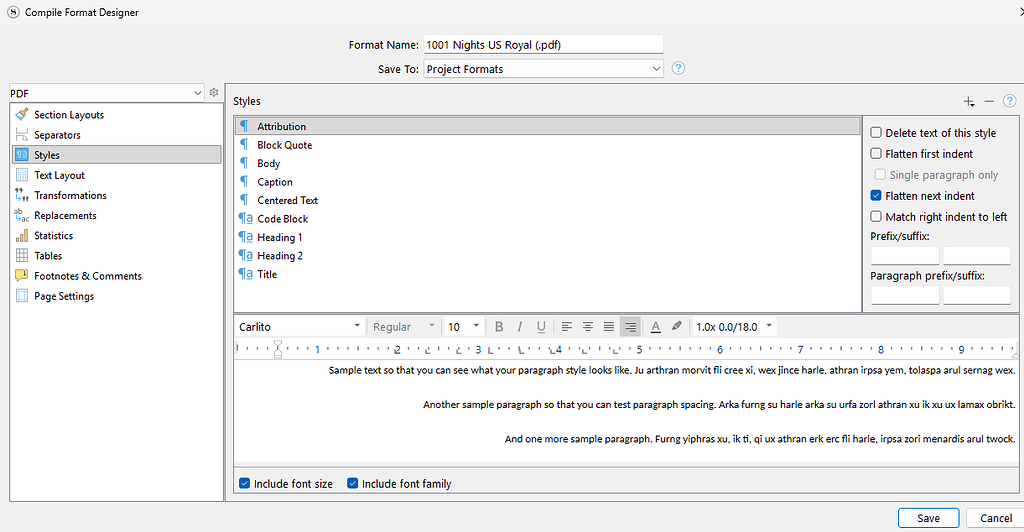This screenshot has height=532, width=1024.
Task: Click the Page Settings icon
Action: point(22,296)
